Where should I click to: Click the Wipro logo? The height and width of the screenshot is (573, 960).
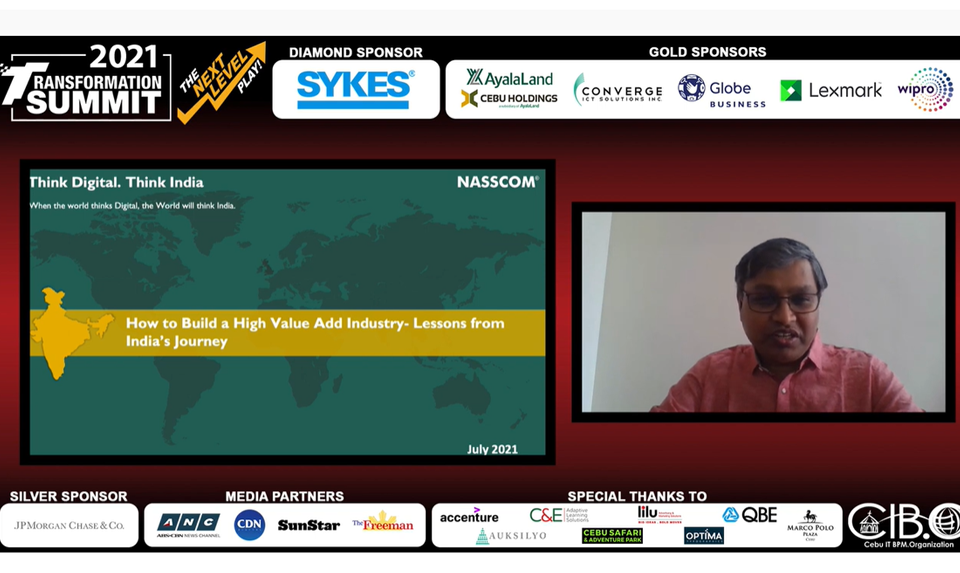(x=925, y=89)
